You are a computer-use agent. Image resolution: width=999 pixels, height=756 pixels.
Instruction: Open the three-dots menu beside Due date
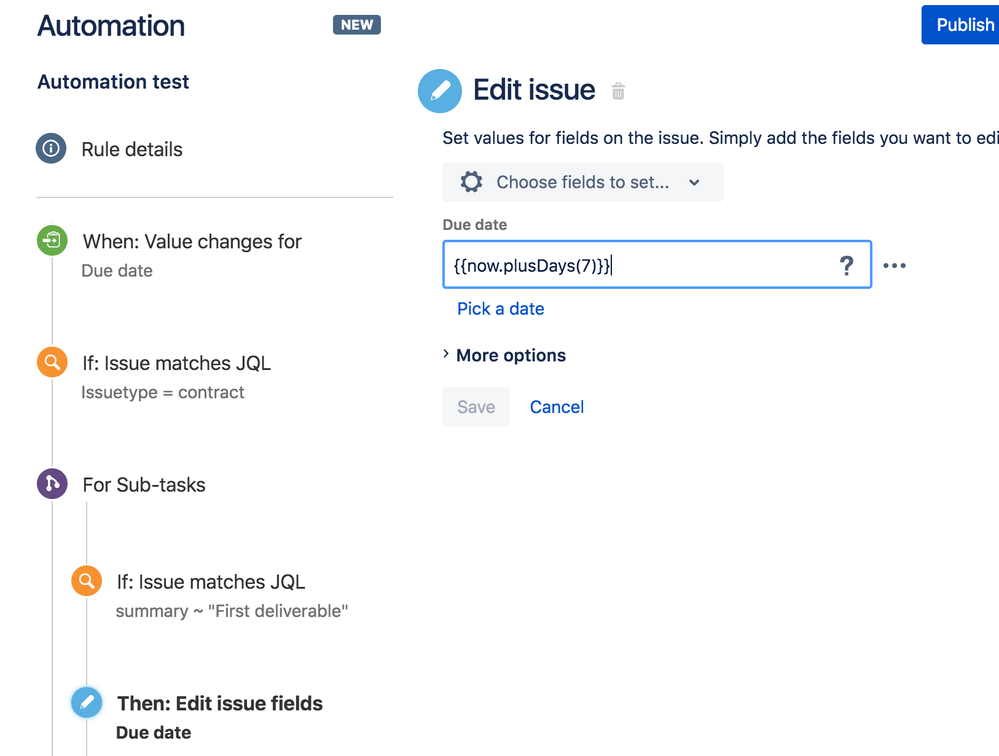point(894,265)
